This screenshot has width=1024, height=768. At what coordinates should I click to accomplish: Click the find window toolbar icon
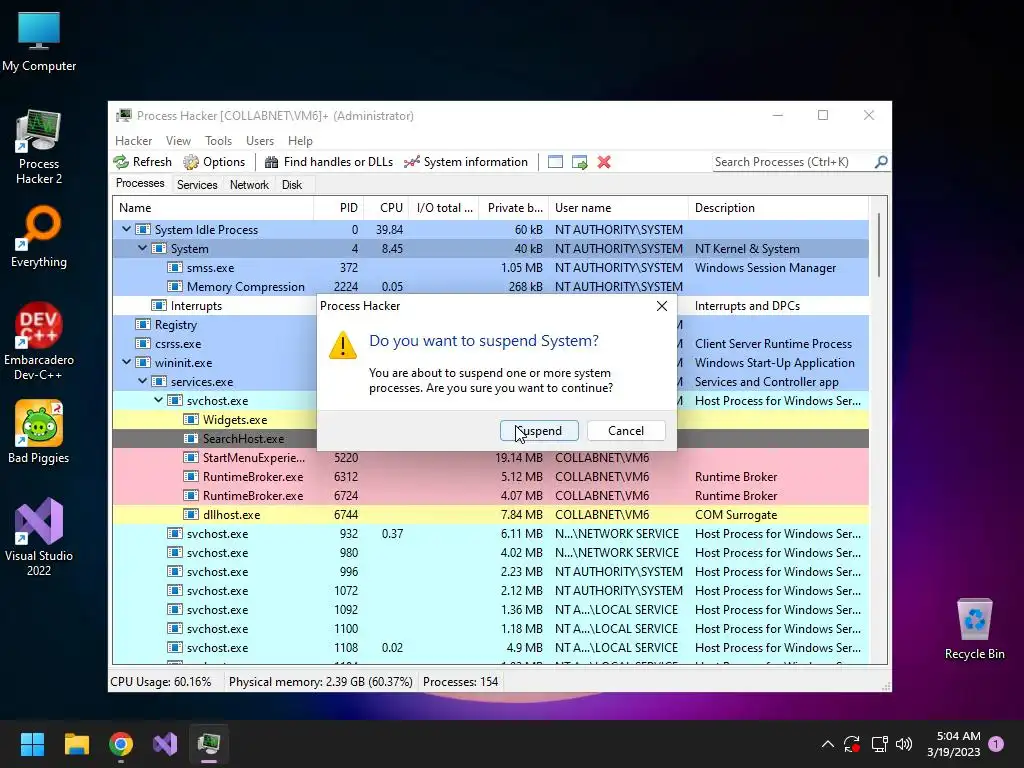[555, 162]
